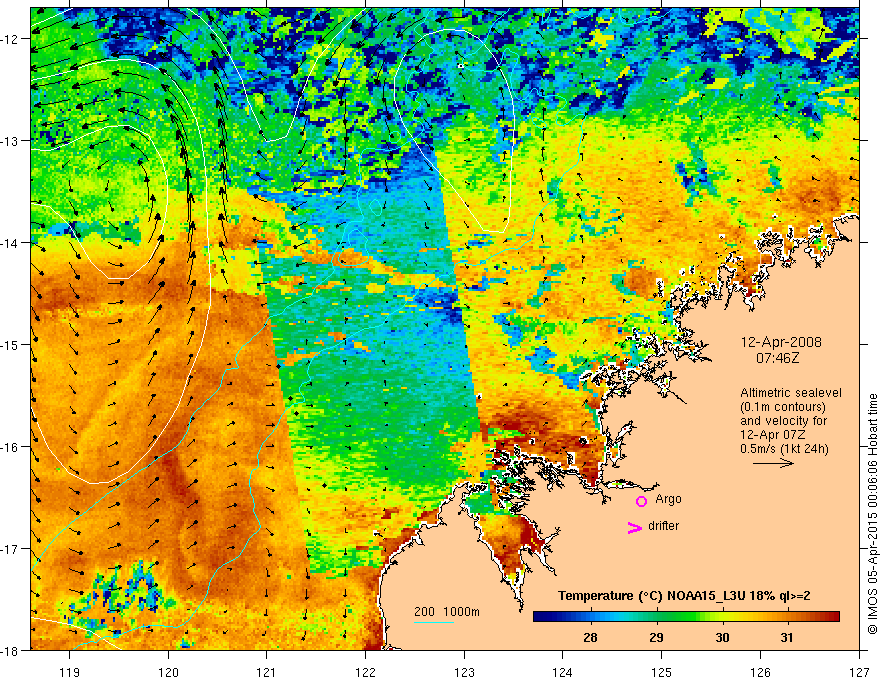Image resolution: width=880 pixels, height=680 pixels.
Task: Click the '30' color bar tick label
Action: pyautogui.click(x=722, y=637)
